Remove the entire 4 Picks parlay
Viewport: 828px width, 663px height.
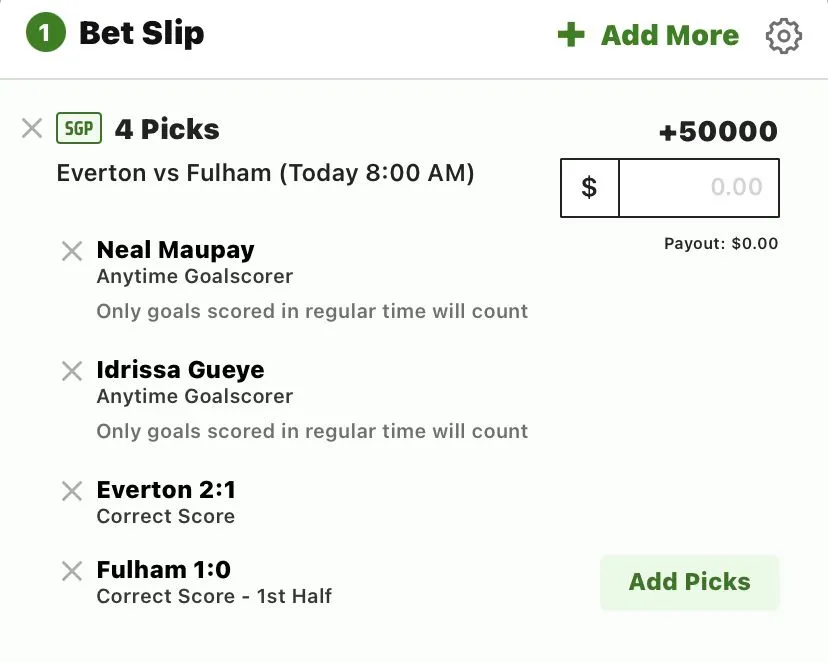tap(32, 129)
